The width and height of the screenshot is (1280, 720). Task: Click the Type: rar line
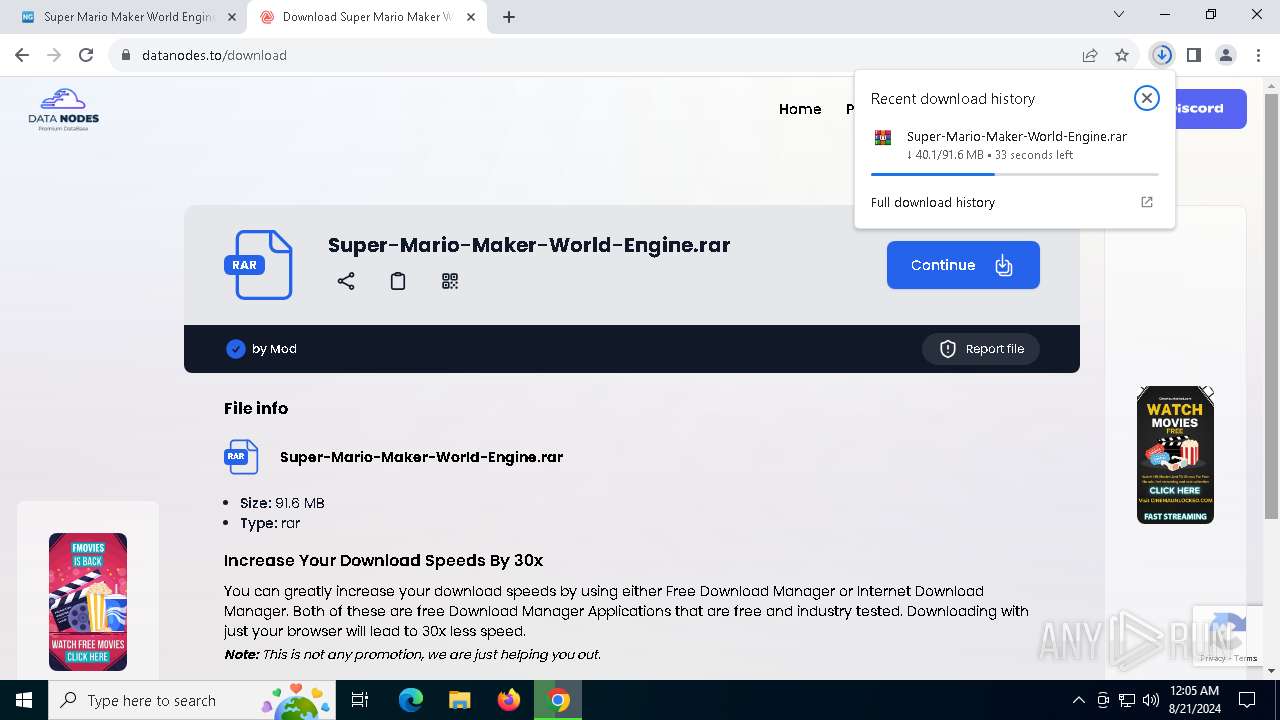(x=270, y=523)
